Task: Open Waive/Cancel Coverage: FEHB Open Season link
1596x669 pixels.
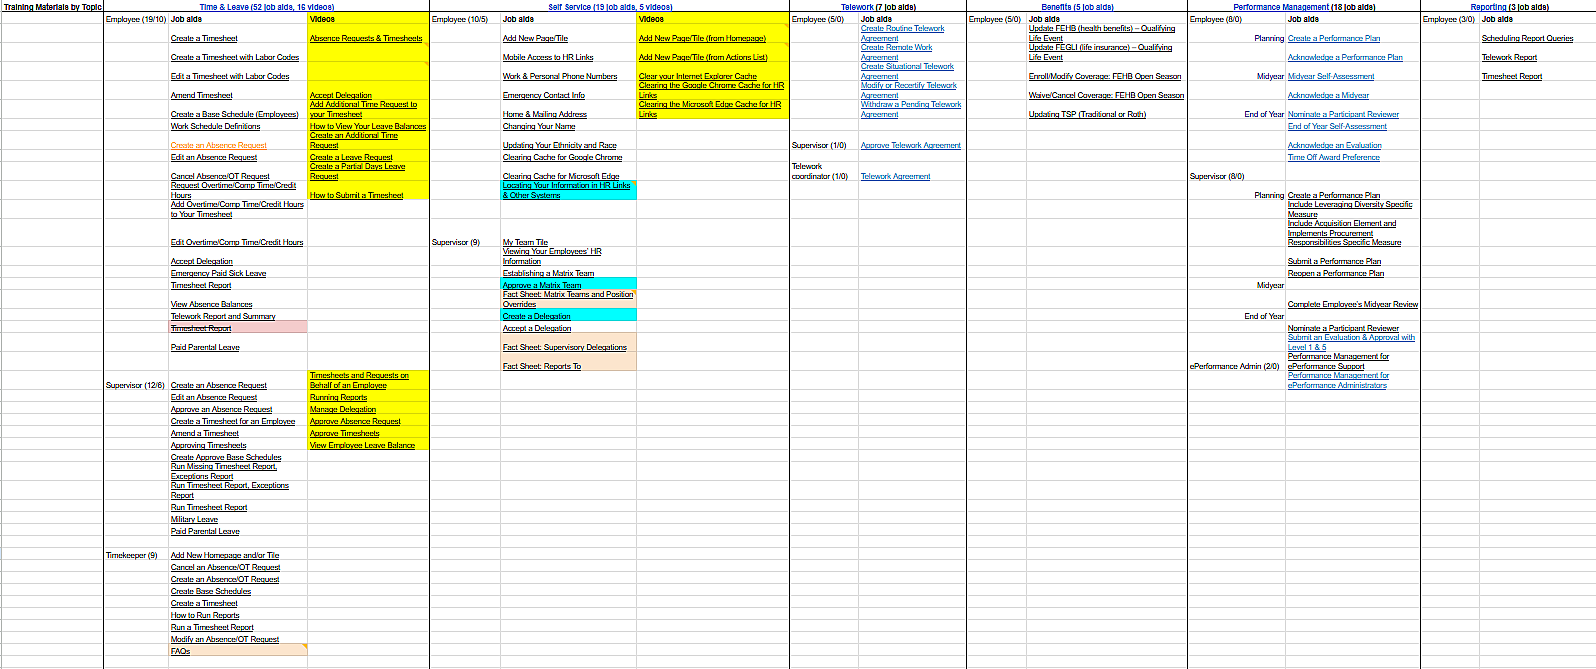Action: pyautogui.click(x=1106, y=96)
